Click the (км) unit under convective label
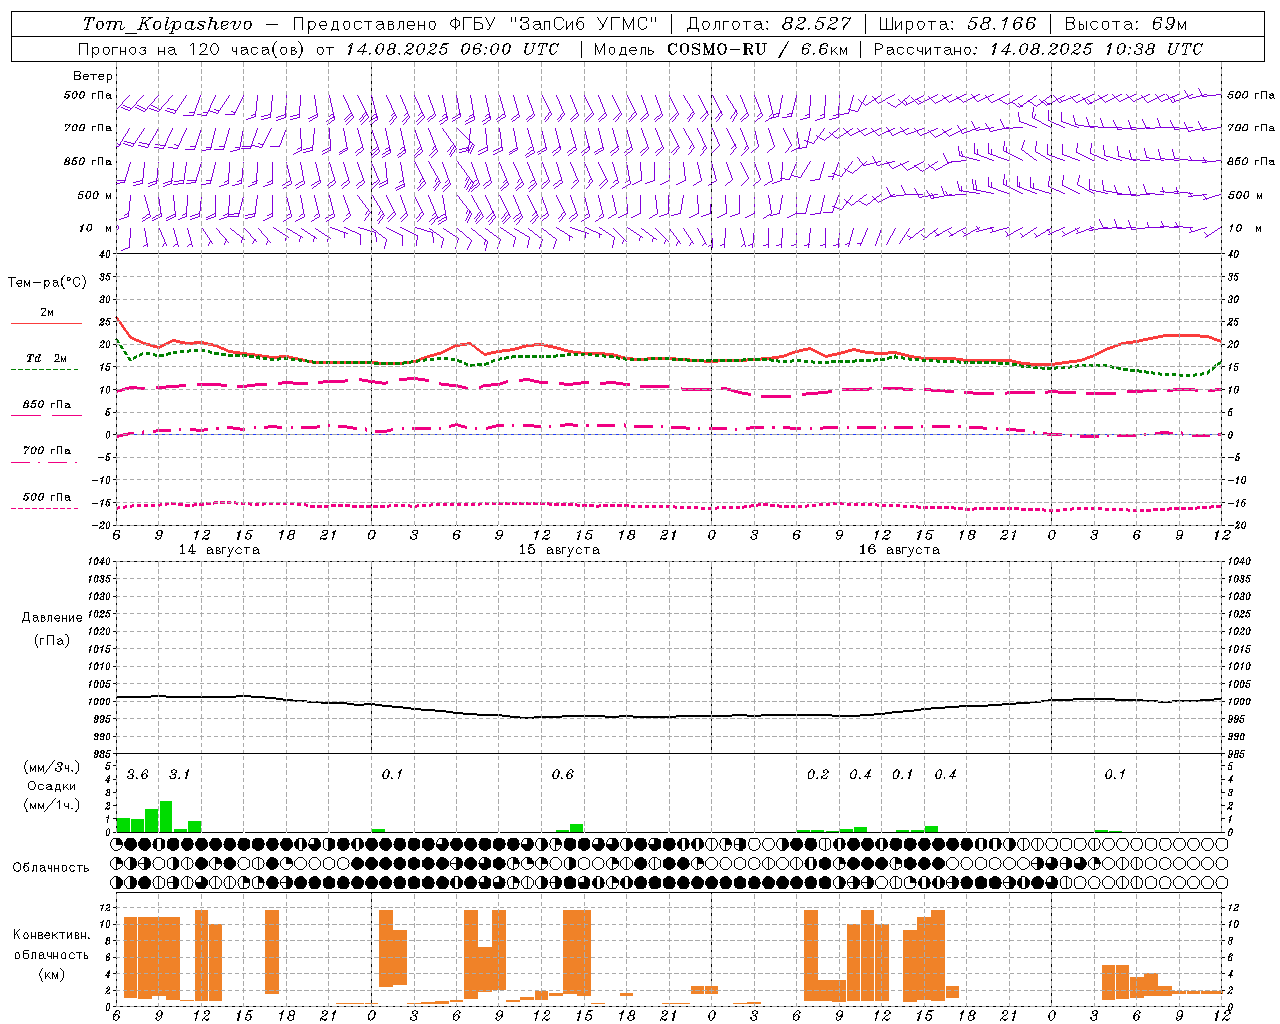Screen dimensions: 1280x1024 (x=52, y=974)
